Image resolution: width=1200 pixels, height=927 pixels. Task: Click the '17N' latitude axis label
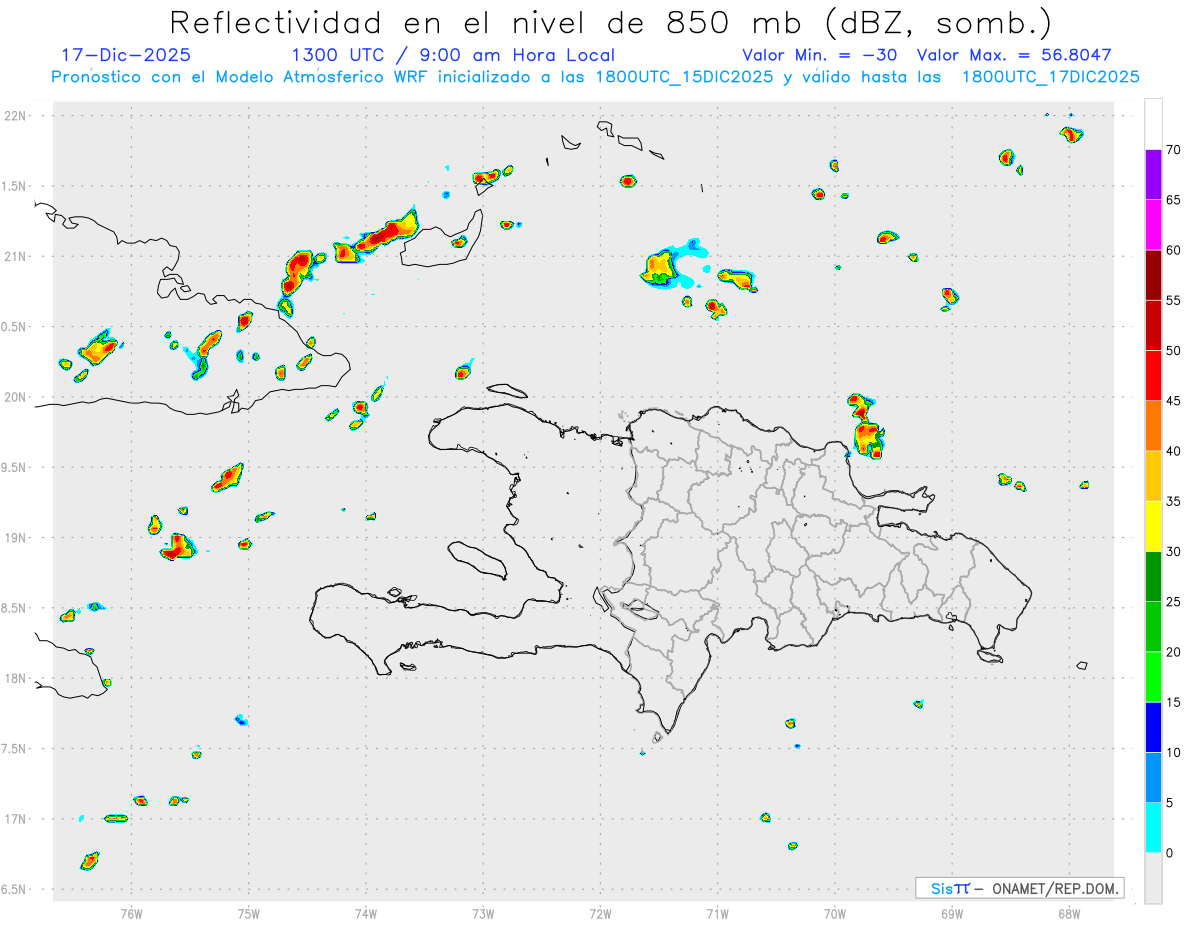pyautogui.click(x=15, y=819)
